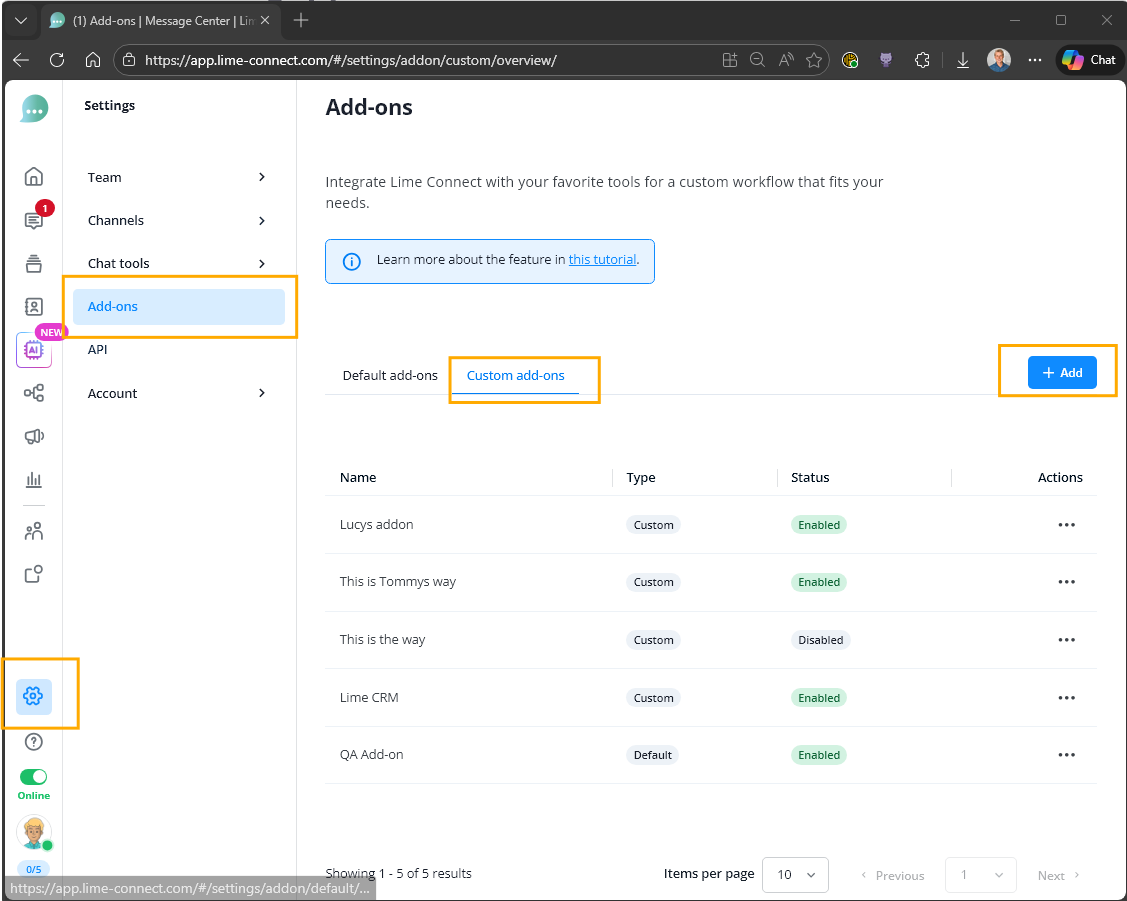Screen dimensions: 1127x901
Task: Select API in the settings menu
Action: click(97, 349)
